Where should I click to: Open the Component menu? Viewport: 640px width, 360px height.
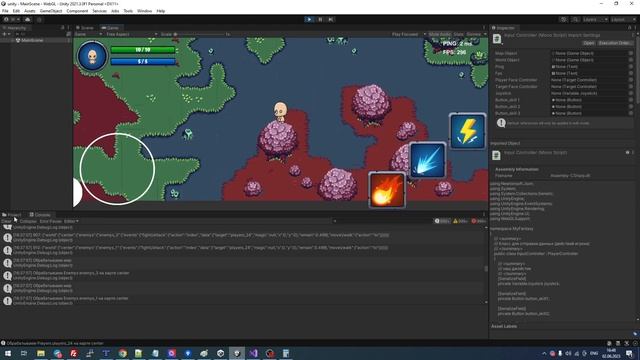click(x=77, y=11)
